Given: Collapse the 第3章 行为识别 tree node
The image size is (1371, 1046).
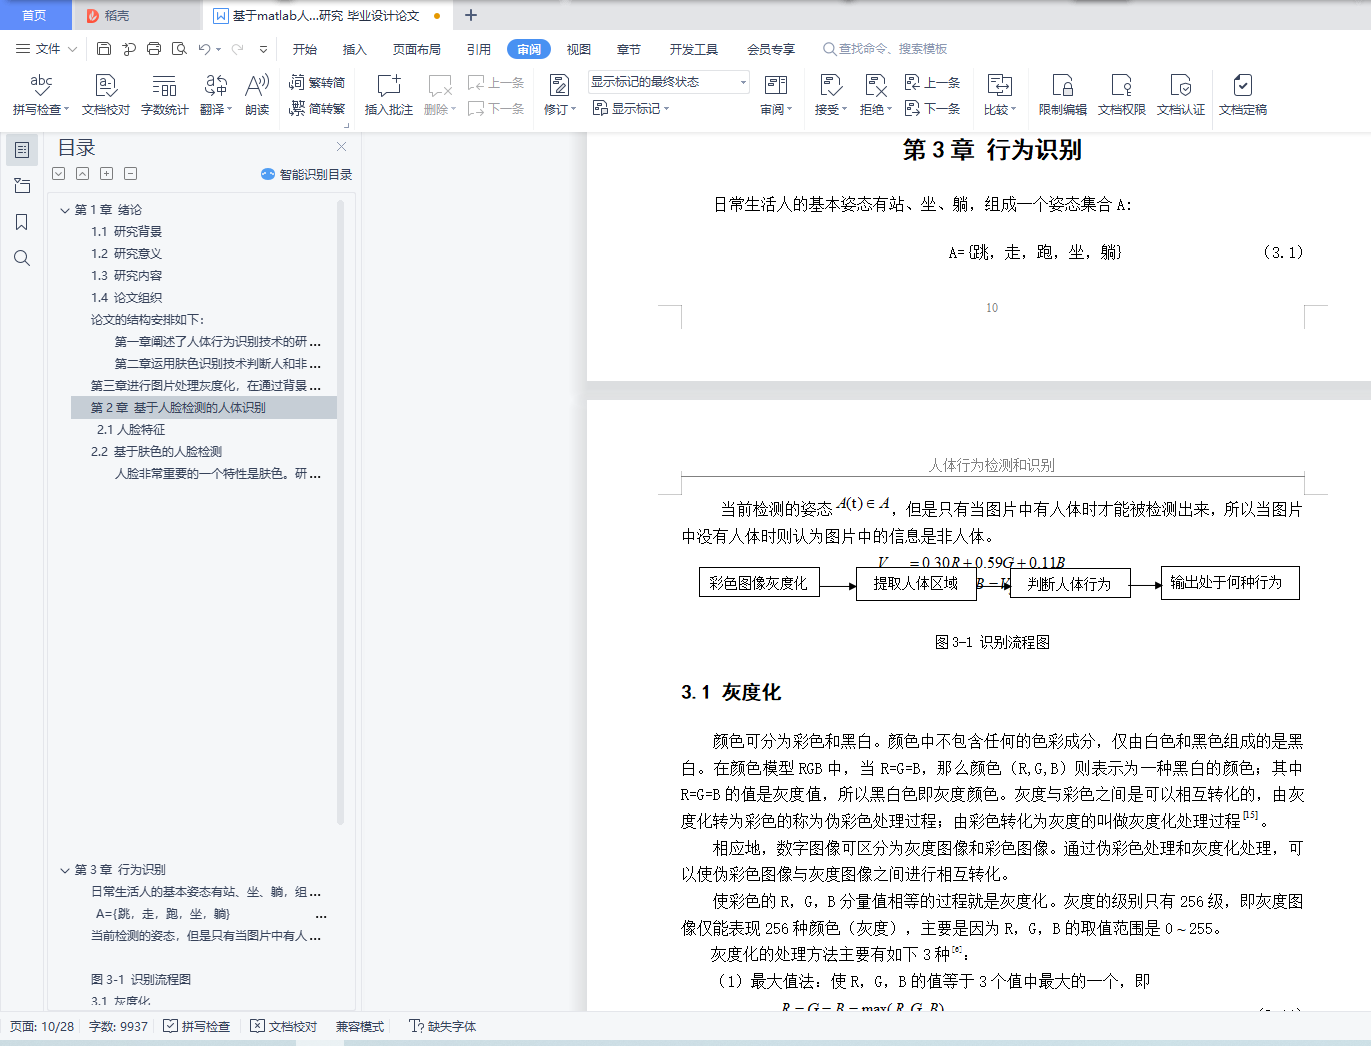Looking at the screenshot, I should [65, 870].
